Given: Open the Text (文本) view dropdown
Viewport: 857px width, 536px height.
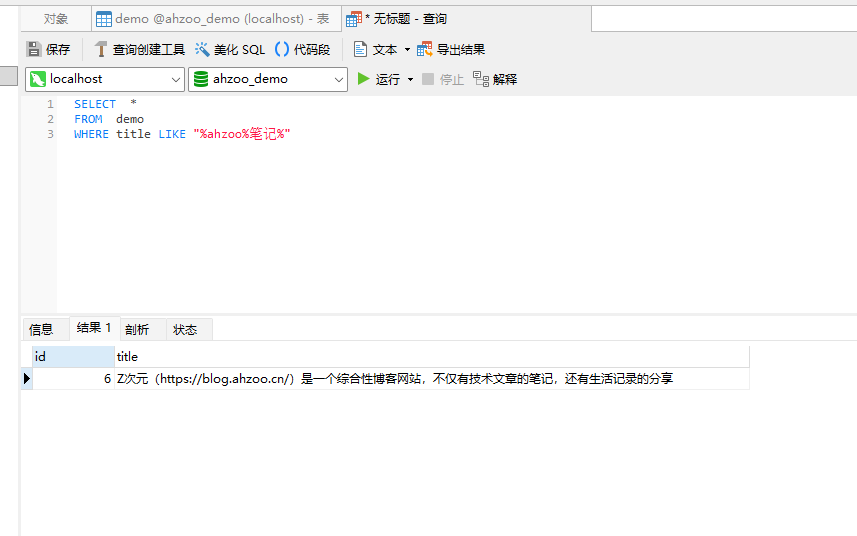Looking at the screenshot, I should coord(407,49).
